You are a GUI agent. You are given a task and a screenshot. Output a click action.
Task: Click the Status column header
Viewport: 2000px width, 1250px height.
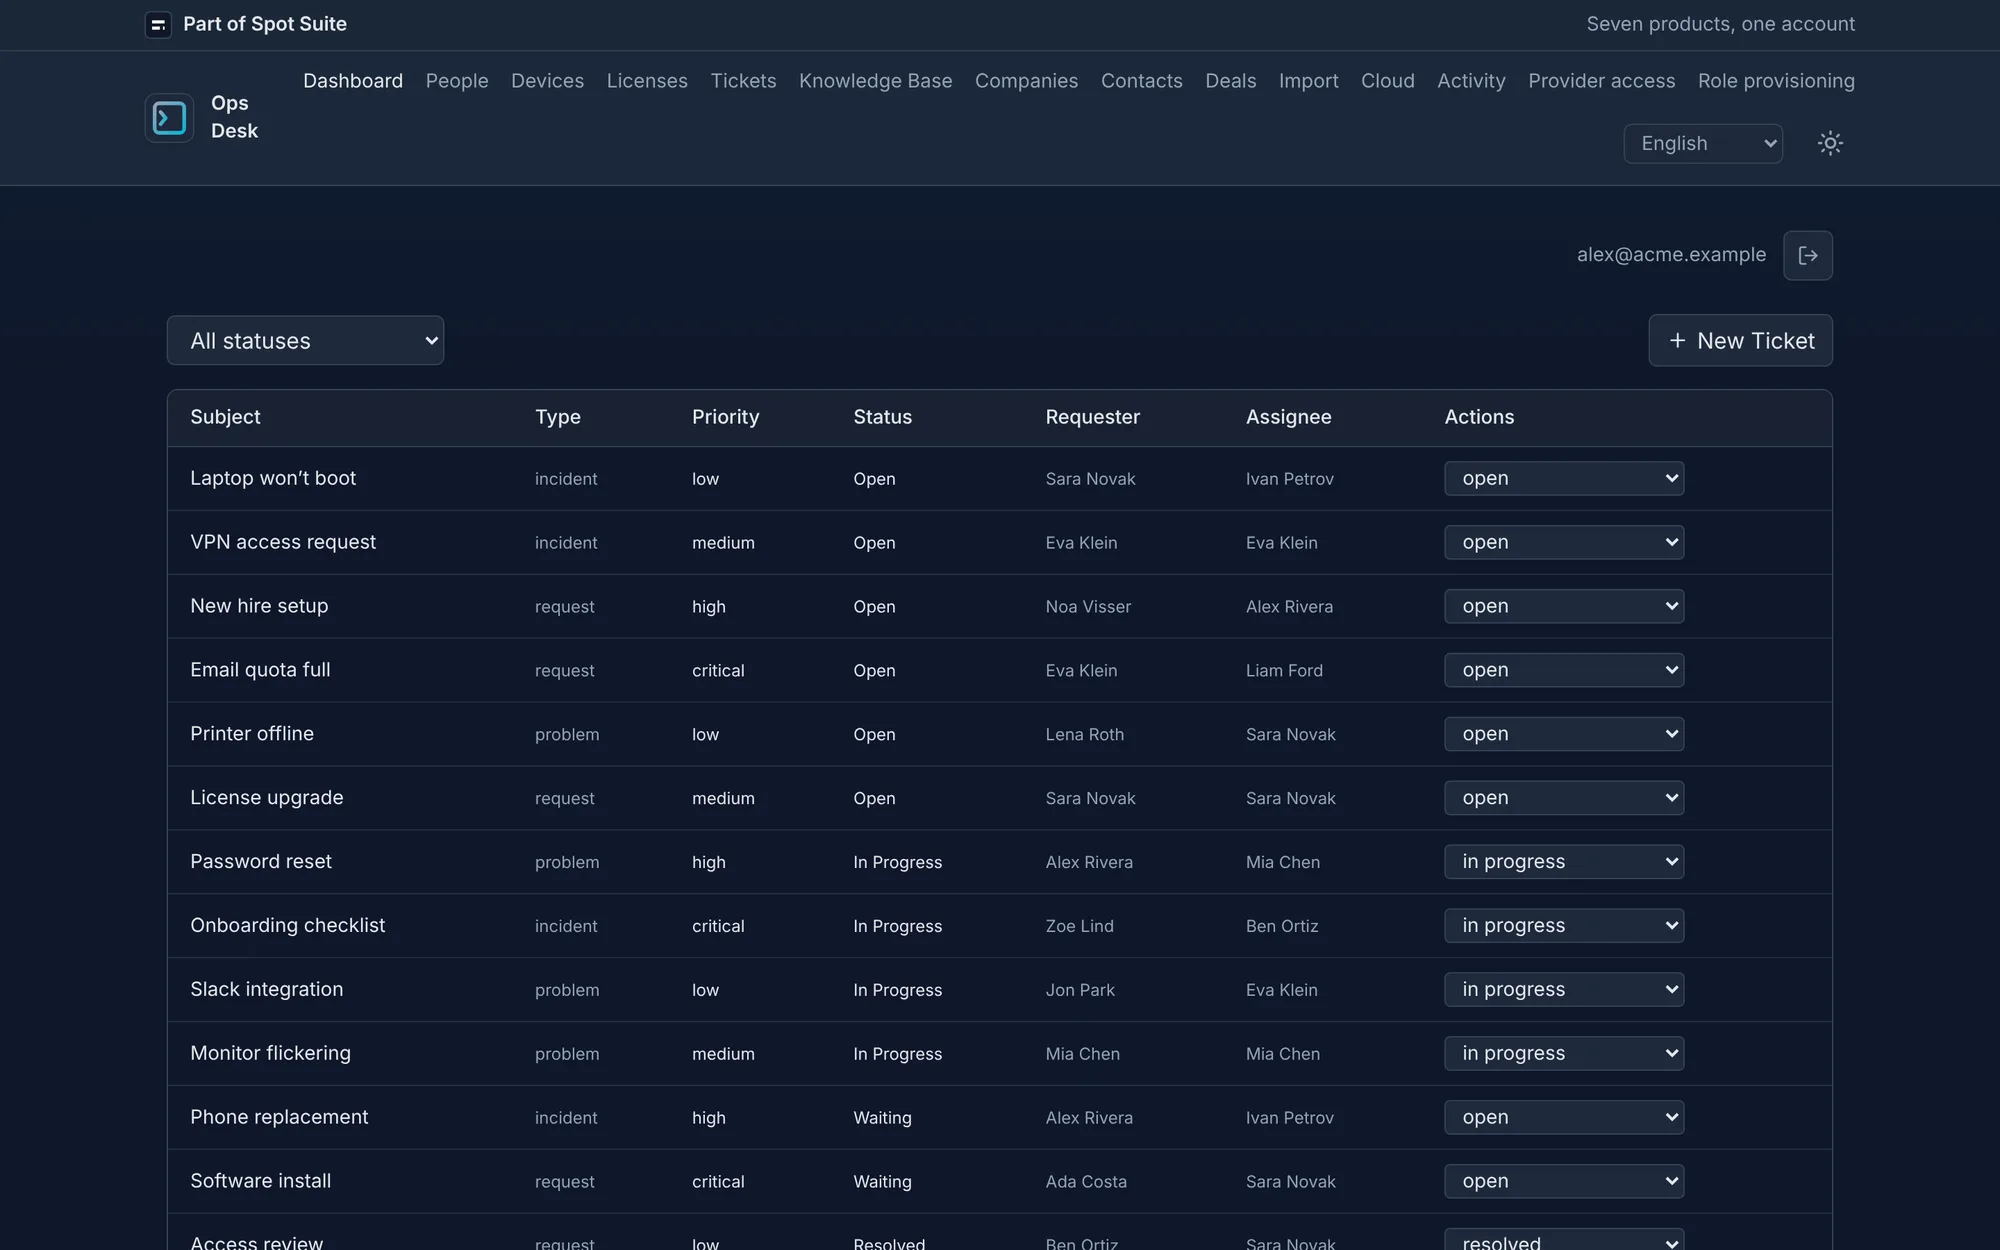click(882, 417)
